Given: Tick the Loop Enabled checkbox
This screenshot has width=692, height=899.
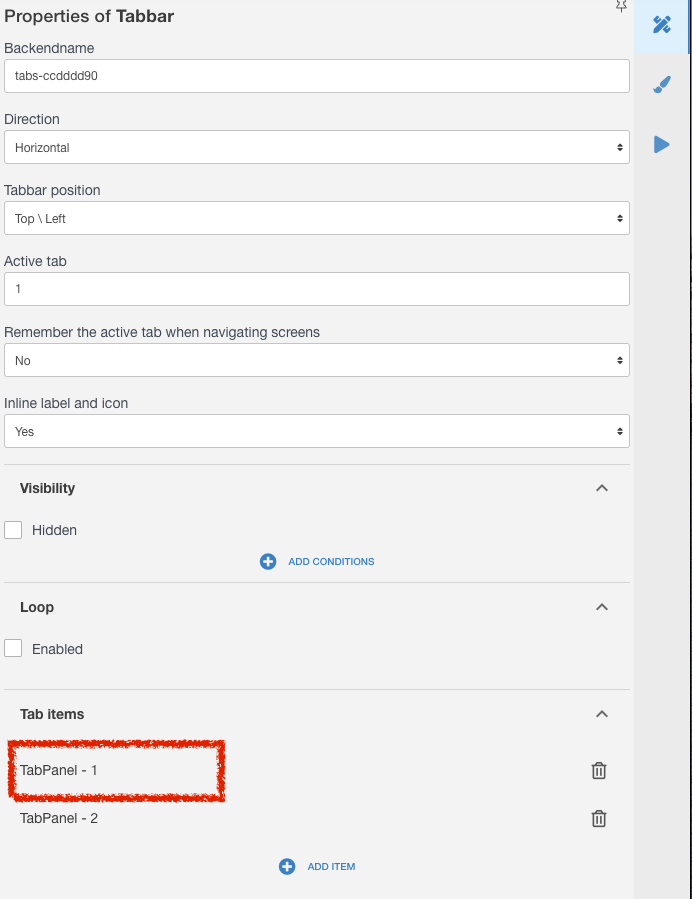Looking at the screenshot, I should tap(13, 648).
